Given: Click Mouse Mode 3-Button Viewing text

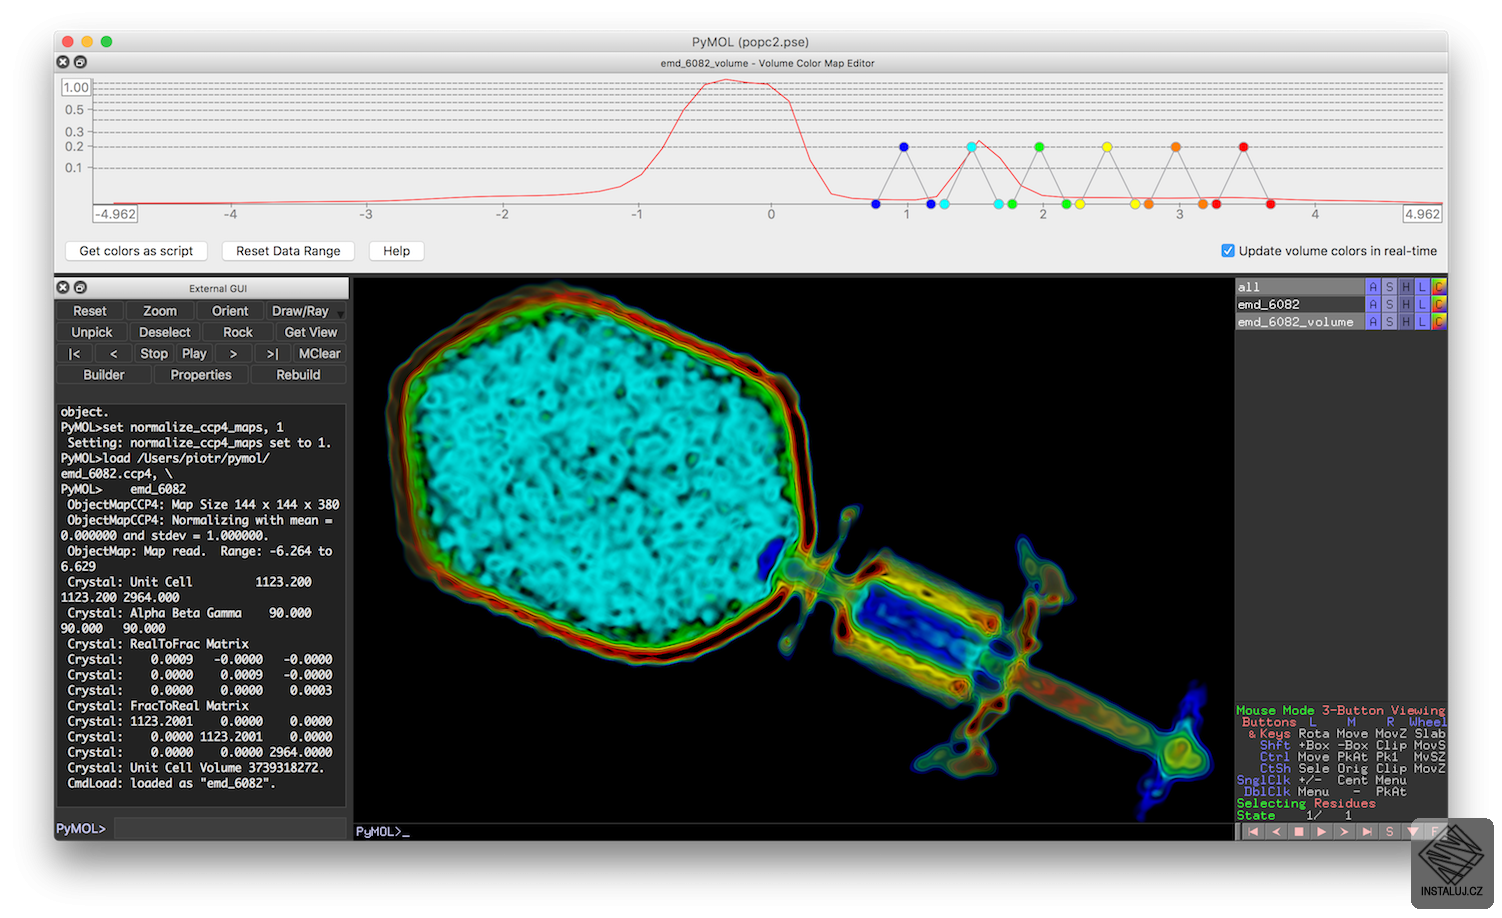Looking at the screenshot, I should click(x=1341, y=710).
